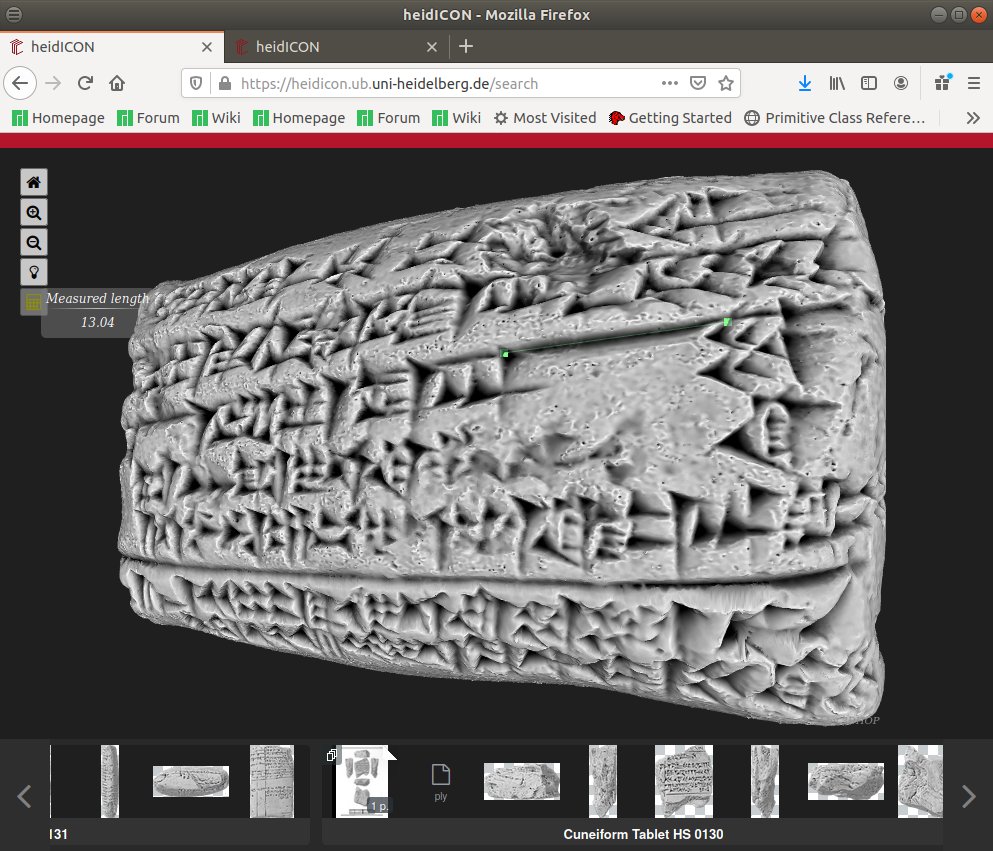Open second Wiki bookmark
Screen dimensions: 993x851
457,118
